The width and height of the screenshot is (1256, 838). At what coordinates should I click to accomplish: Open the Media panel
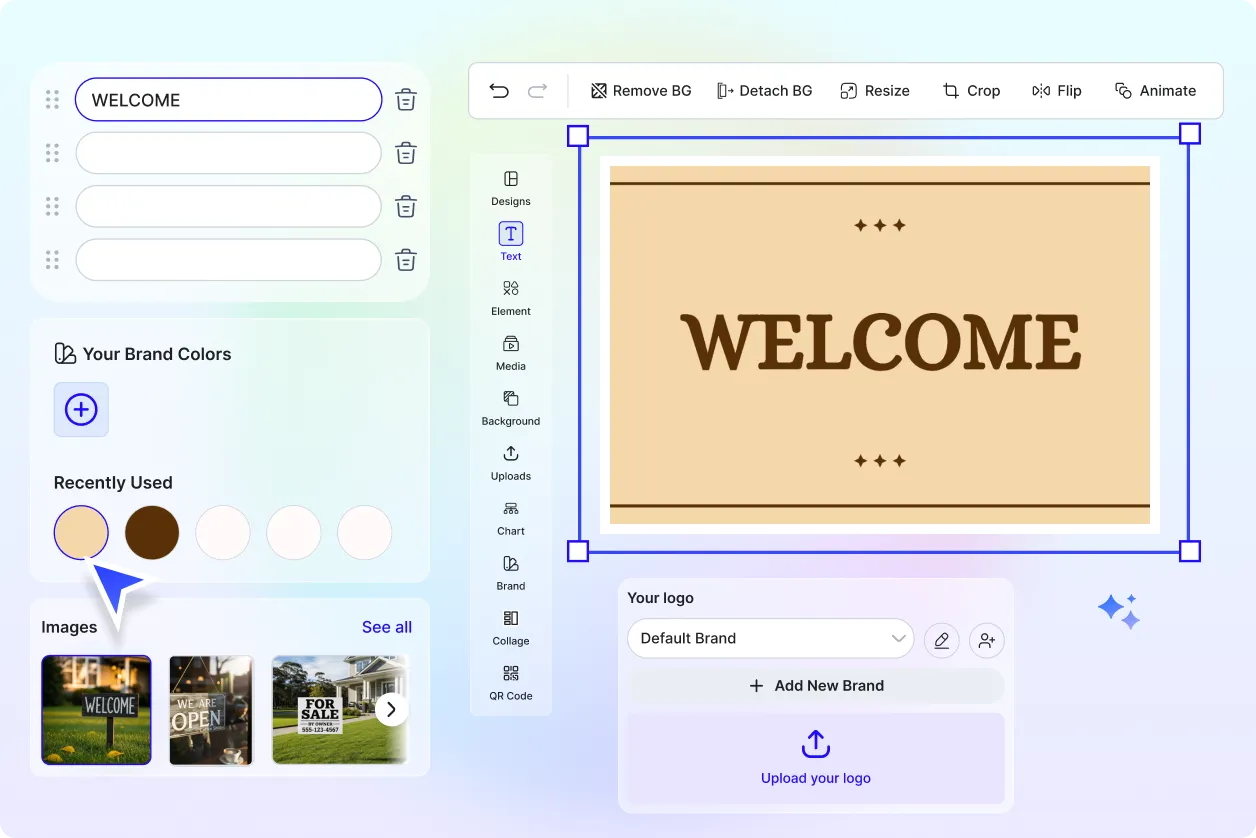pos(510,353)
